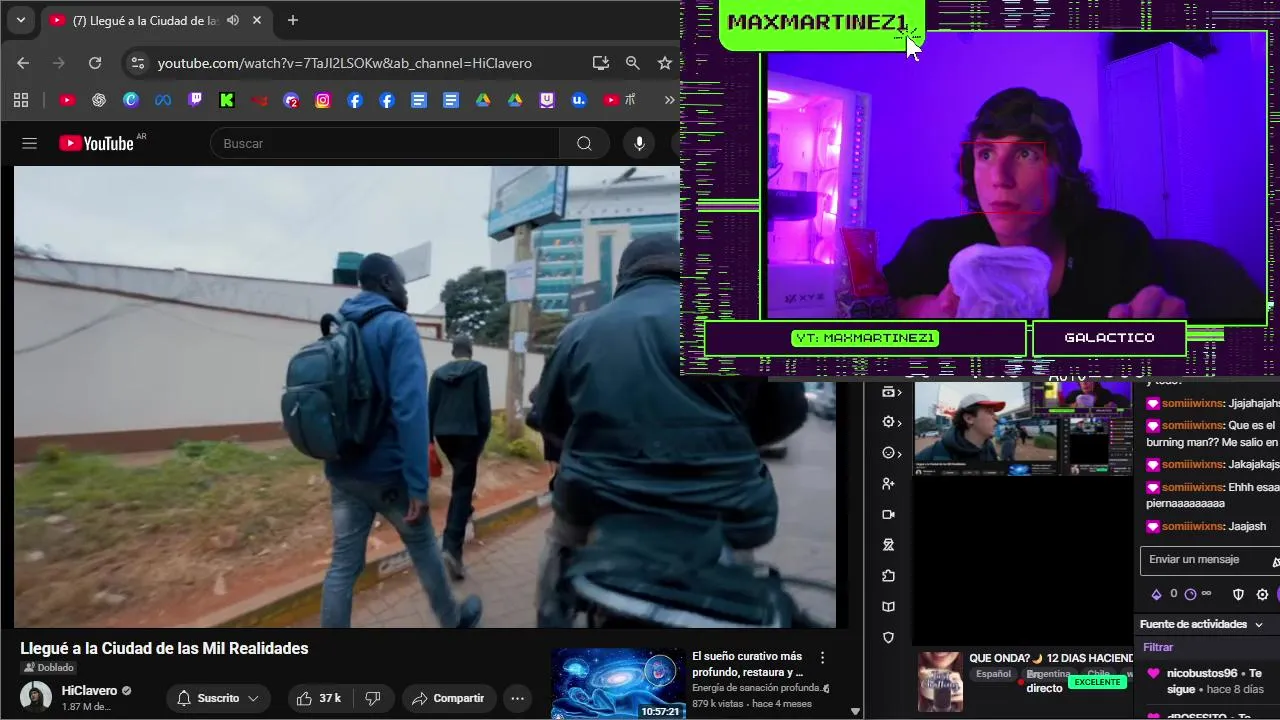Mute the YouTube tab audio icon
This screenshot has width=1280, height=720.
tap(233, 20)
